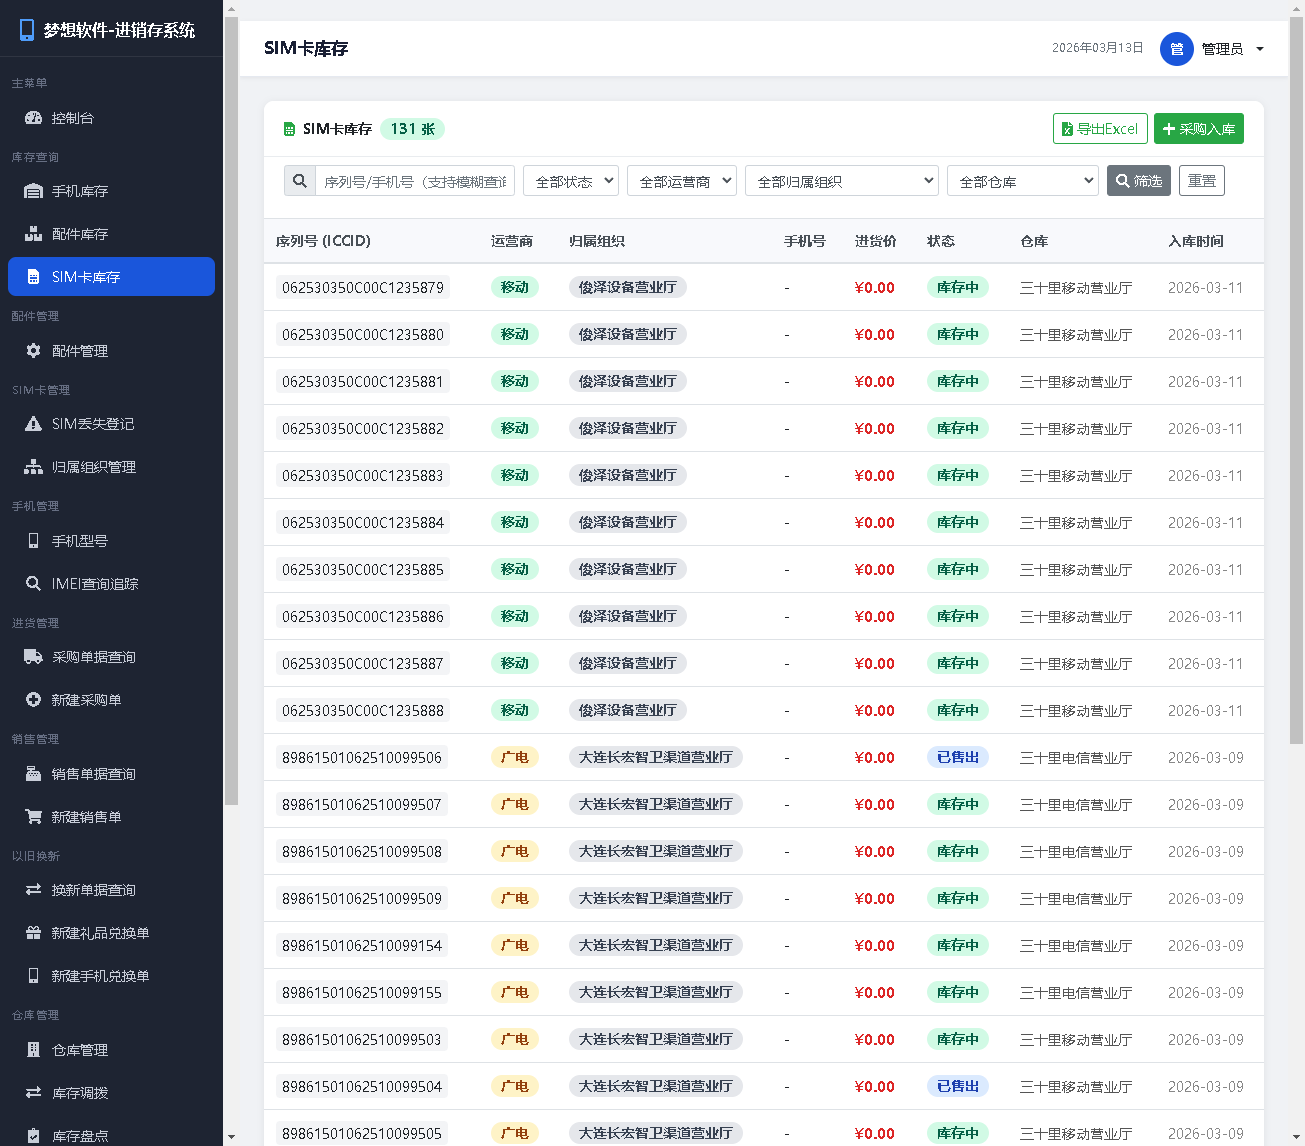Screen dimensions: 1305x1146
Task: Open the 管理员 user menu arrow
Action: [1260, 49]
